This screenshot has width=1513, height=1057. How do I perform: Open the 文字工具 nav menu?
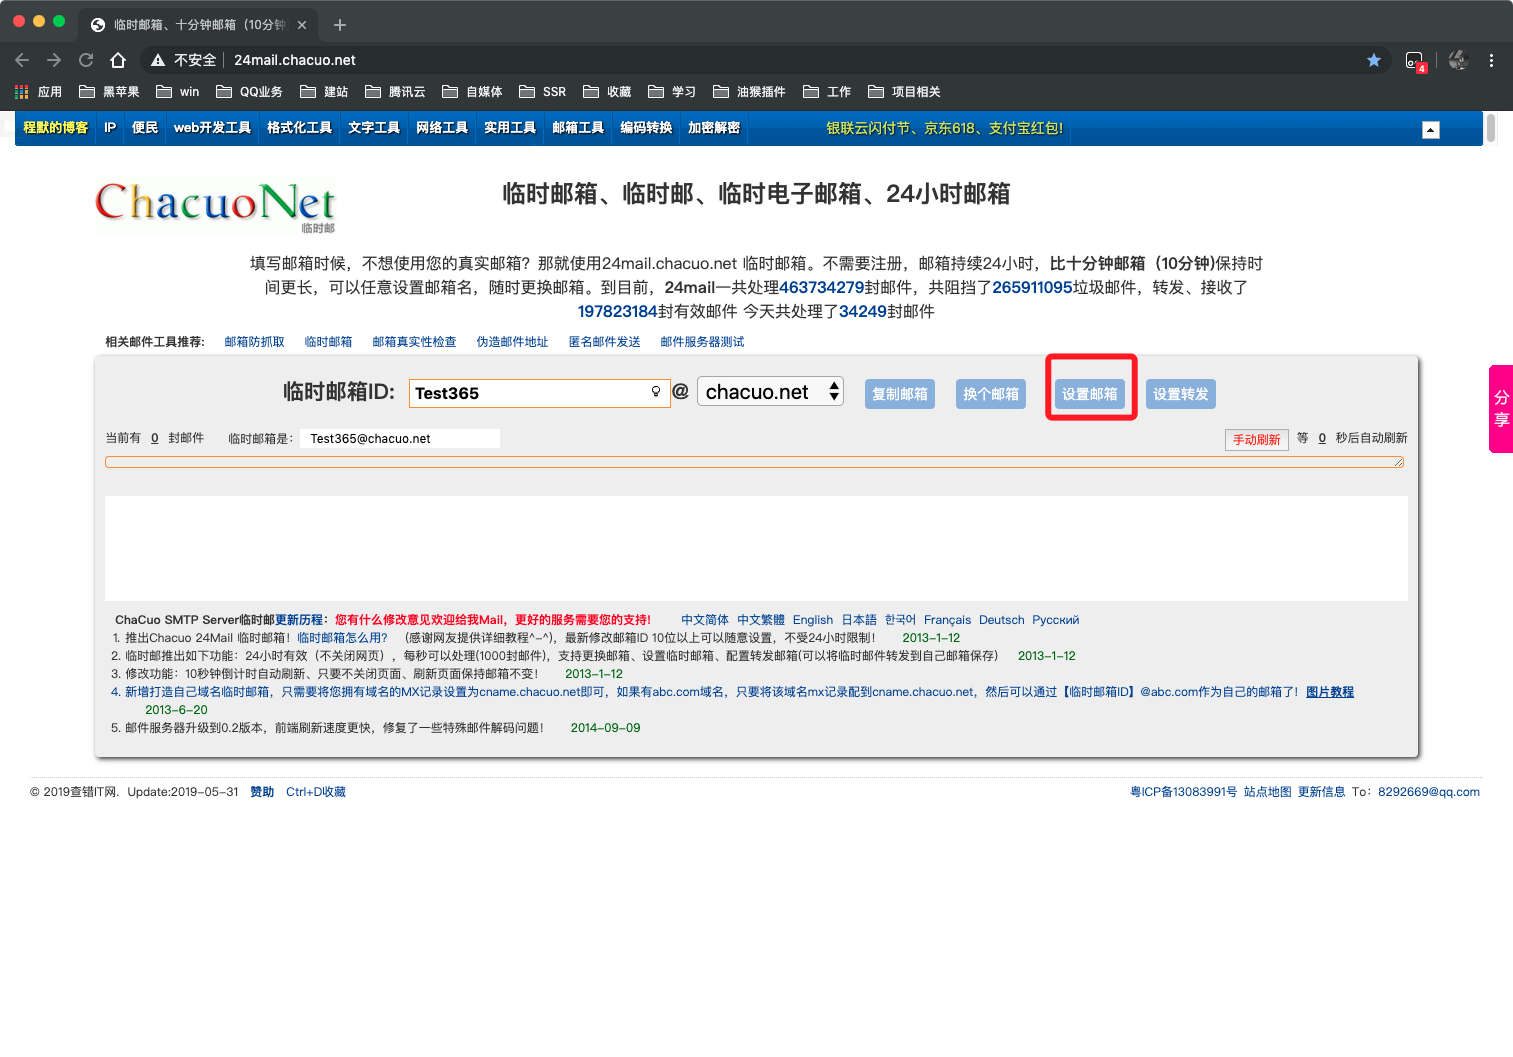[374, 128]
